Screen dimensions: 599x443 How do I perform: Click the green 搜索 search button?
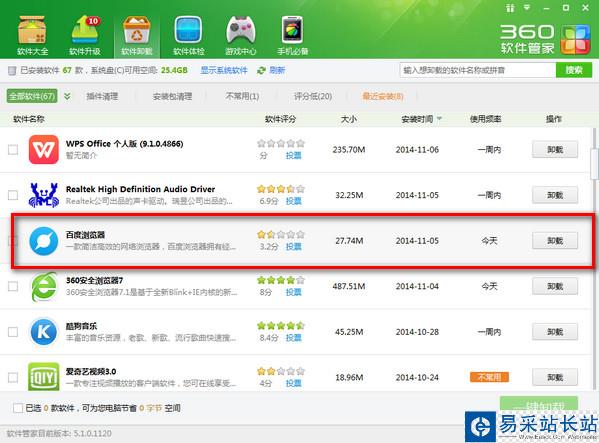[574, 70]
